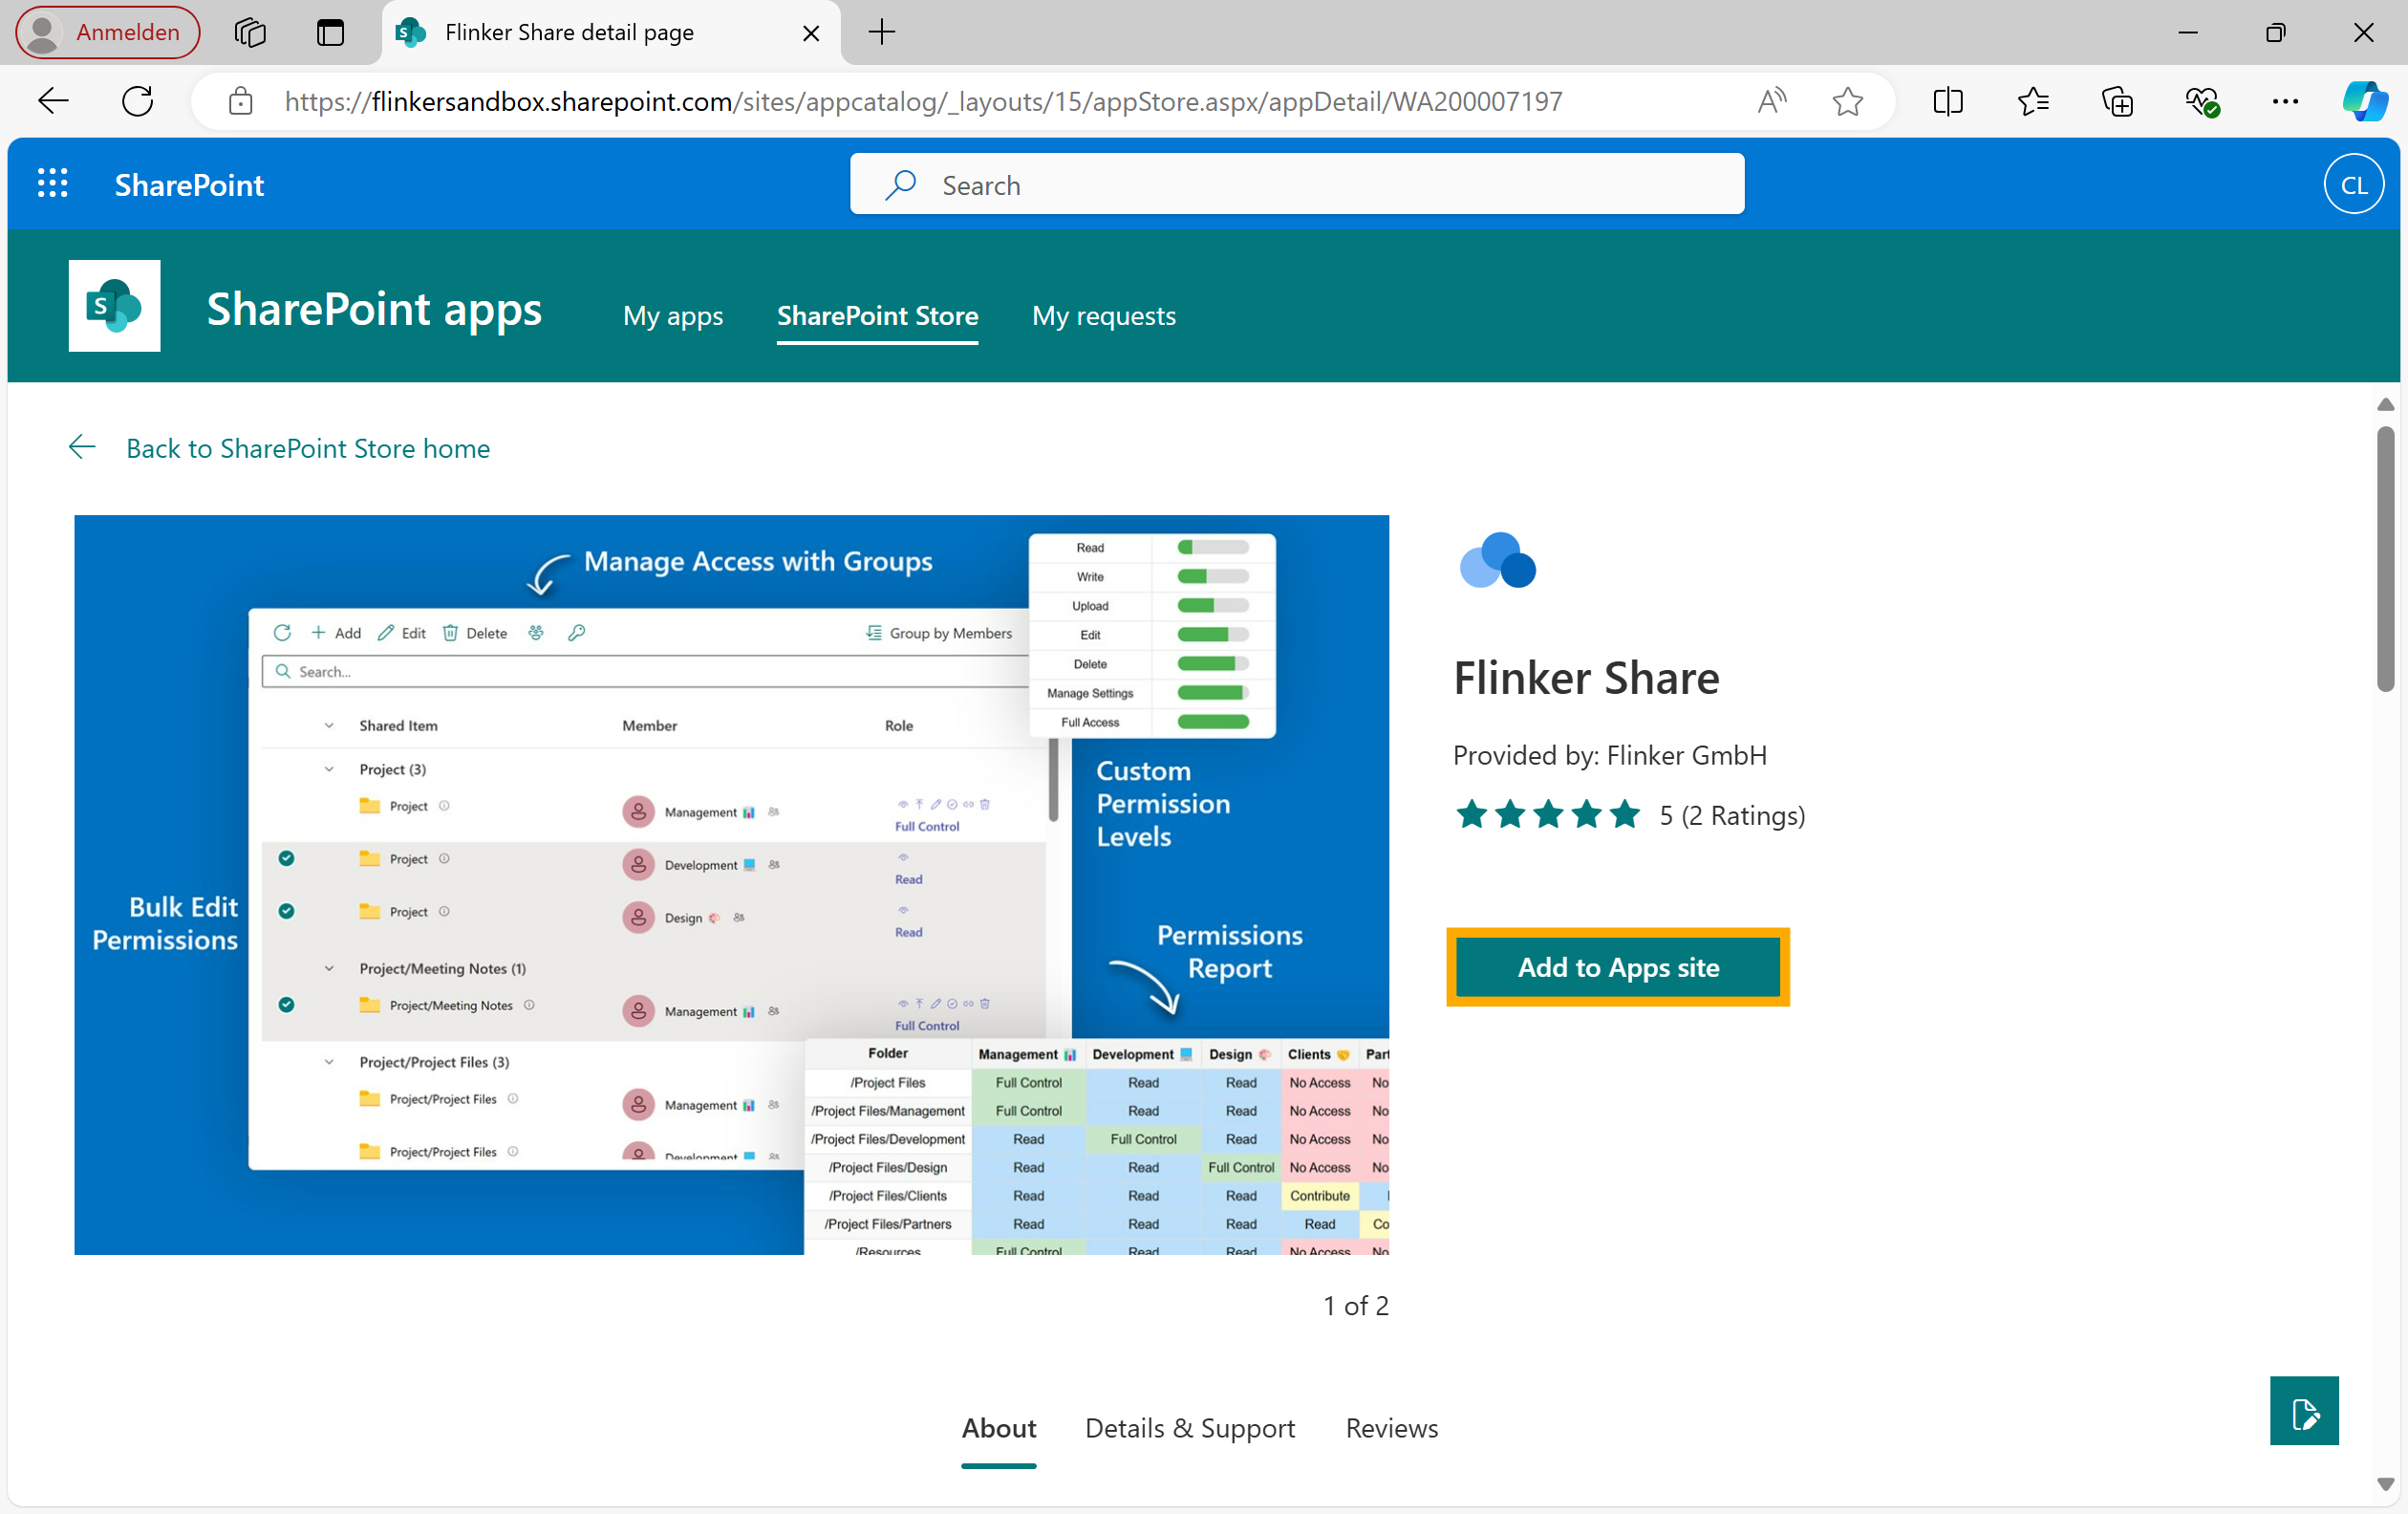Reload the page with refresh icon
The width and height of the screenshot is (2408, 1514).
137,101
